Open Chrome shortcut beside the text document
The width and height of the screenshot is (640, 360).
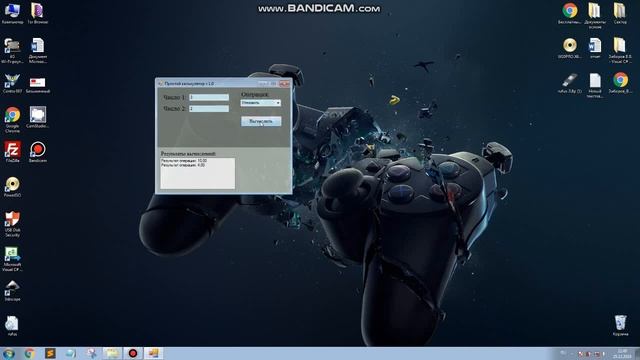(620, 83)
